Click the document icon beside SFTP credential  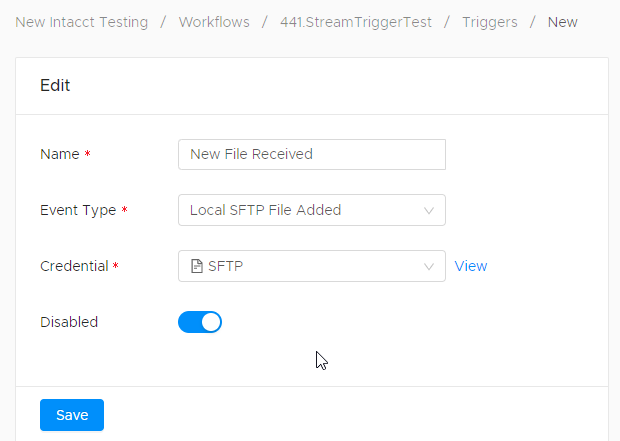(x=197, y=266)
